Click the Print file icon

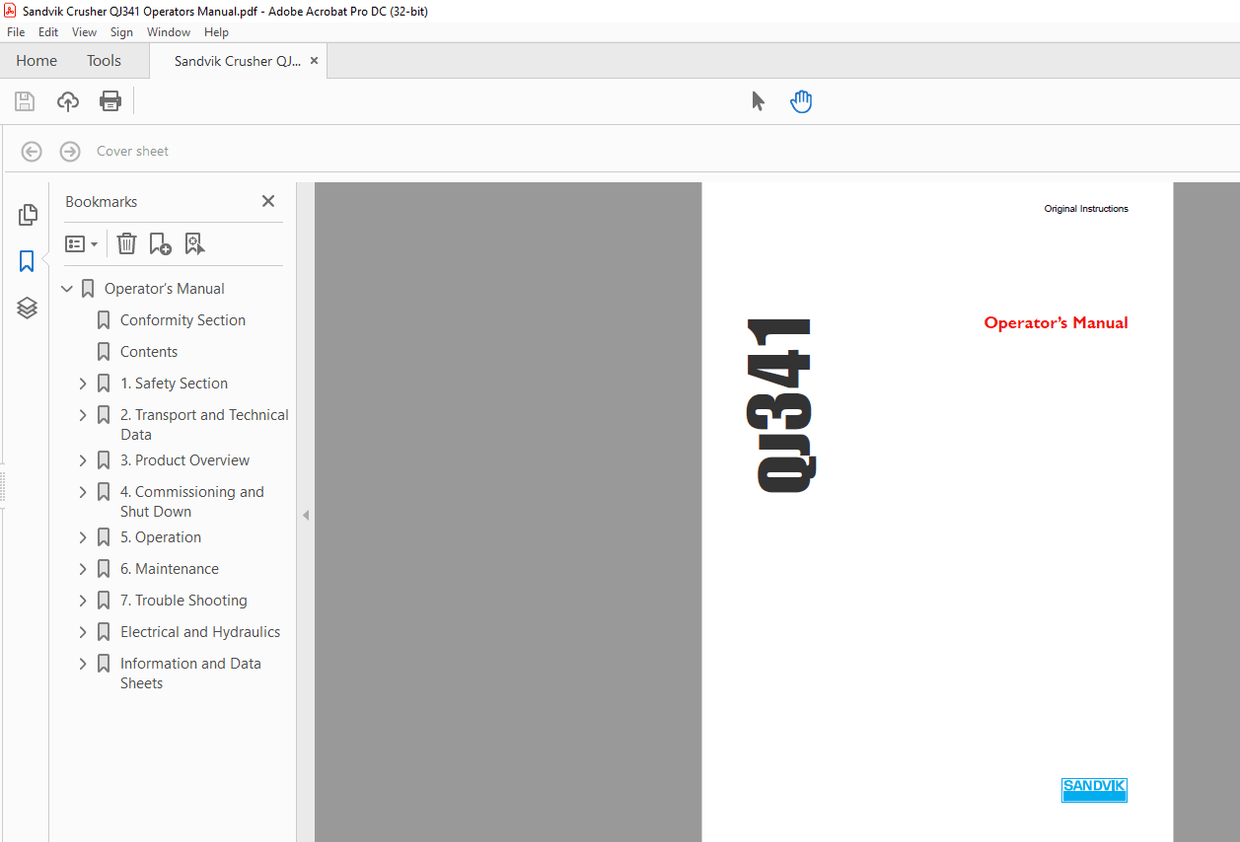[110, 101]
